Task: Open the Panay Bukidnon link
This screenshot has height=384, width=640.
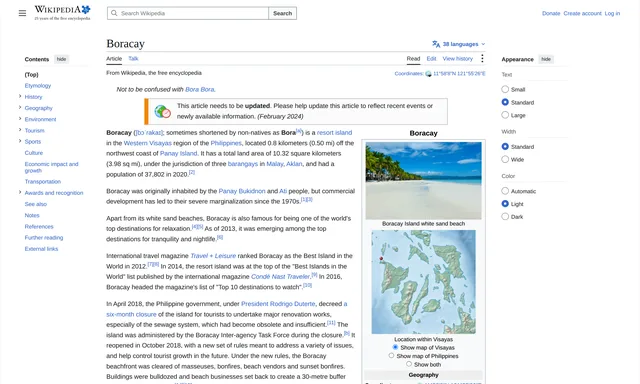Action: (x=242, y=191)
